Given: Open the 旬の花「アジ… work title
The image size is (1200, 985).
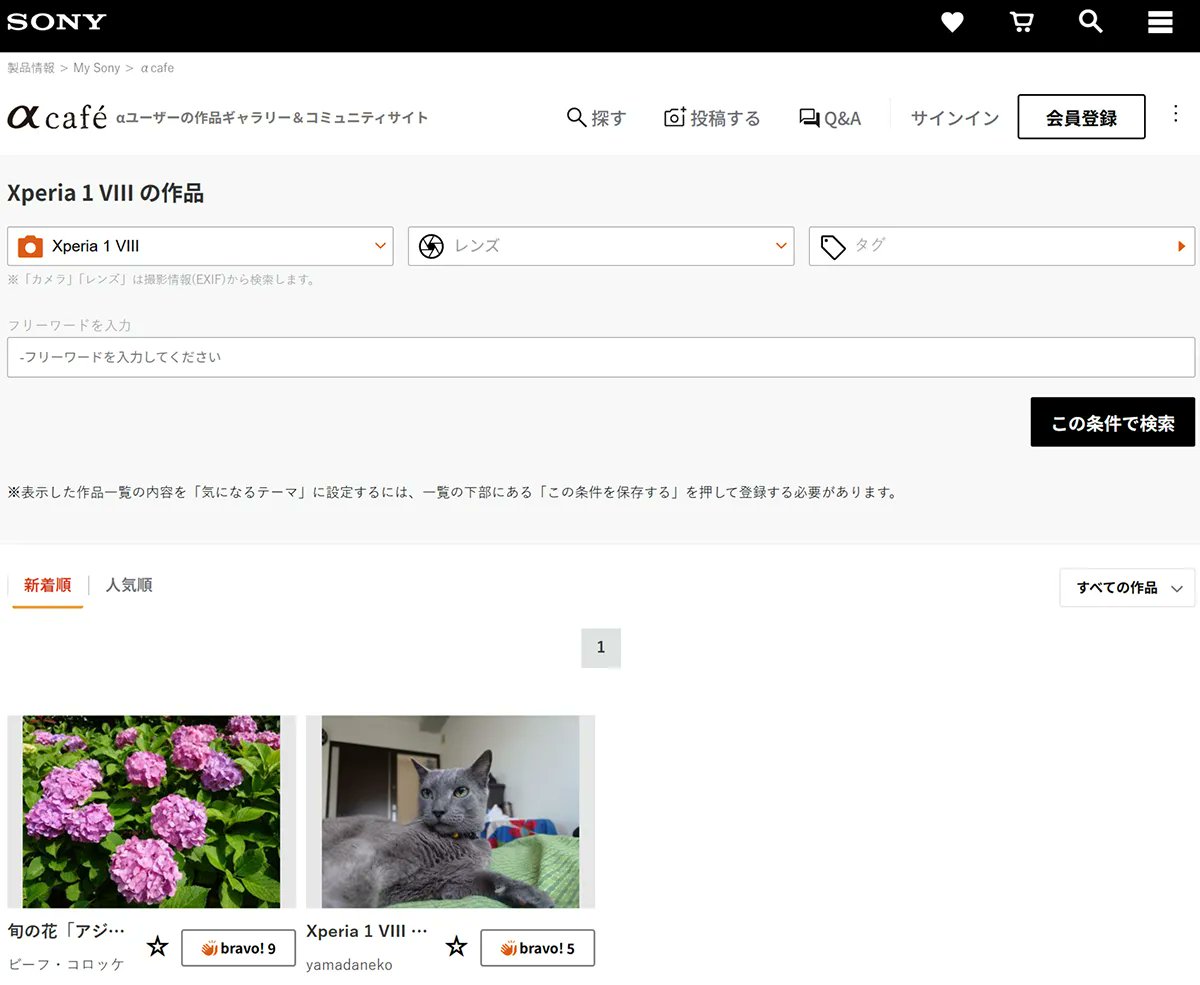Looking at the screenshot, I should [x=67, y=931].
